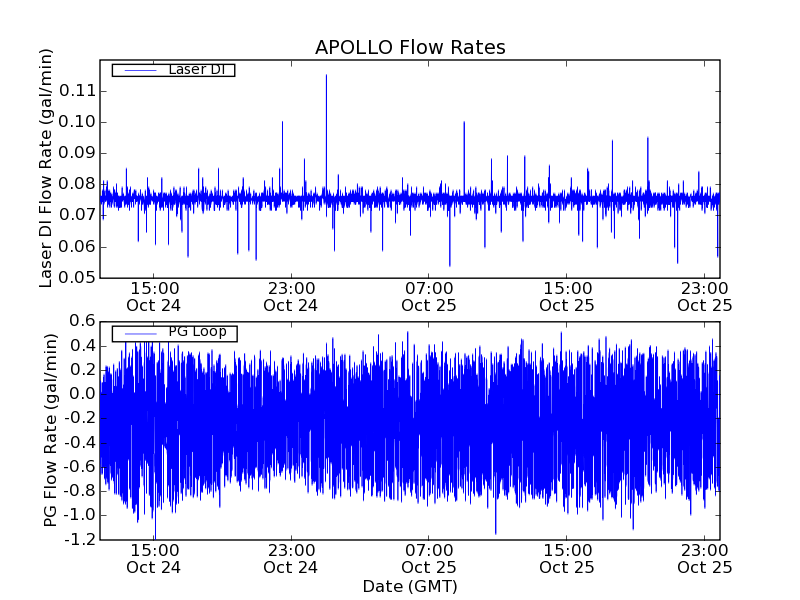This screenshot has width=800, height=600.
Task: Click the 0.4 tick on the PG Flow axis
Action: (x=83, y=346)
